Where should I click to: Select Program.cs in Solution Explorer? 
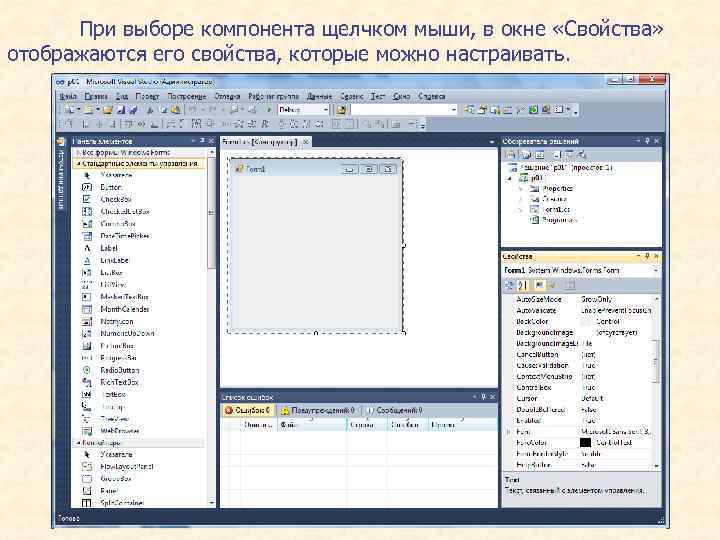[554, 220]
